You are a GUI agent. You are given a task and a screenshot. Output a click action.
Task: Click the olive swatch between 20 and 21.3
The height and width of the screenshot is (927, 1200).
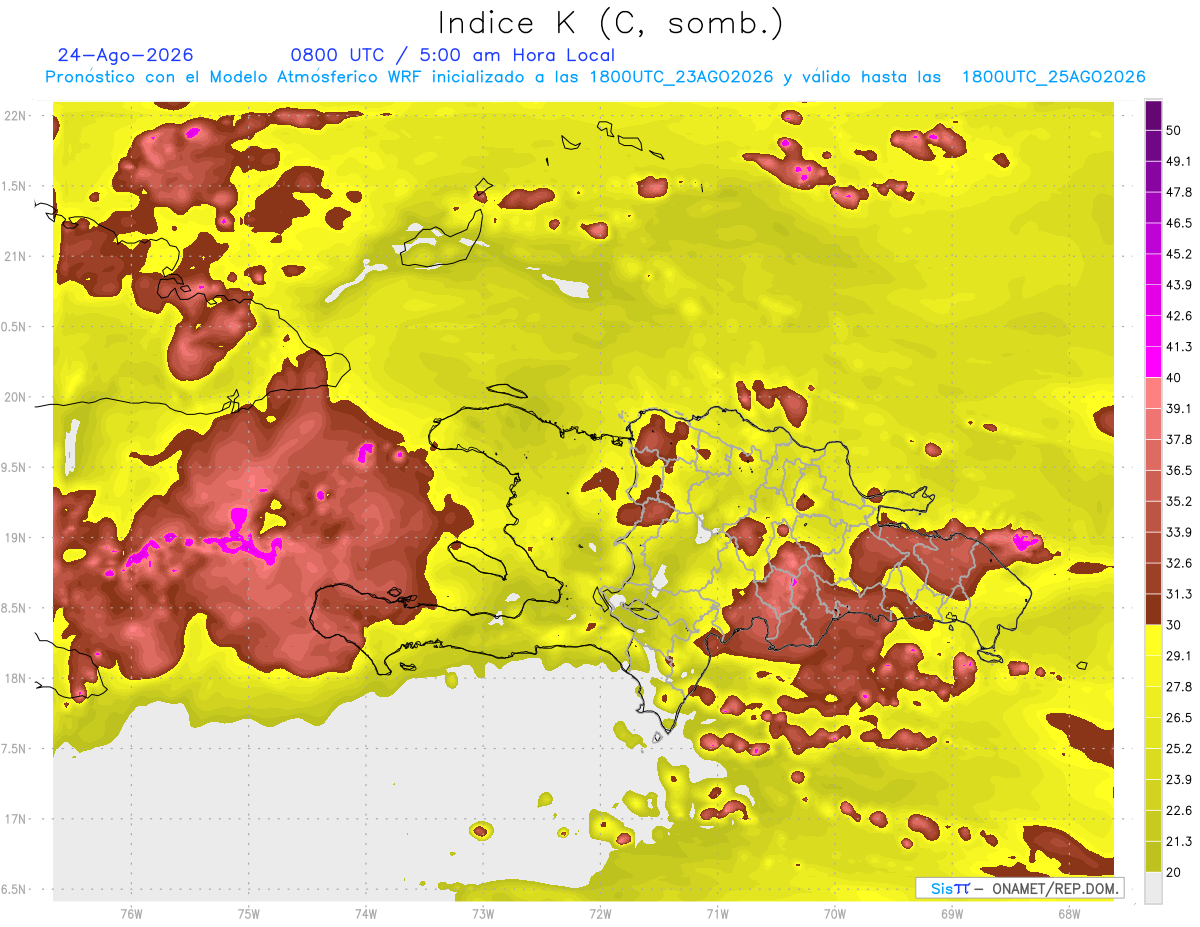[1153, 856]
